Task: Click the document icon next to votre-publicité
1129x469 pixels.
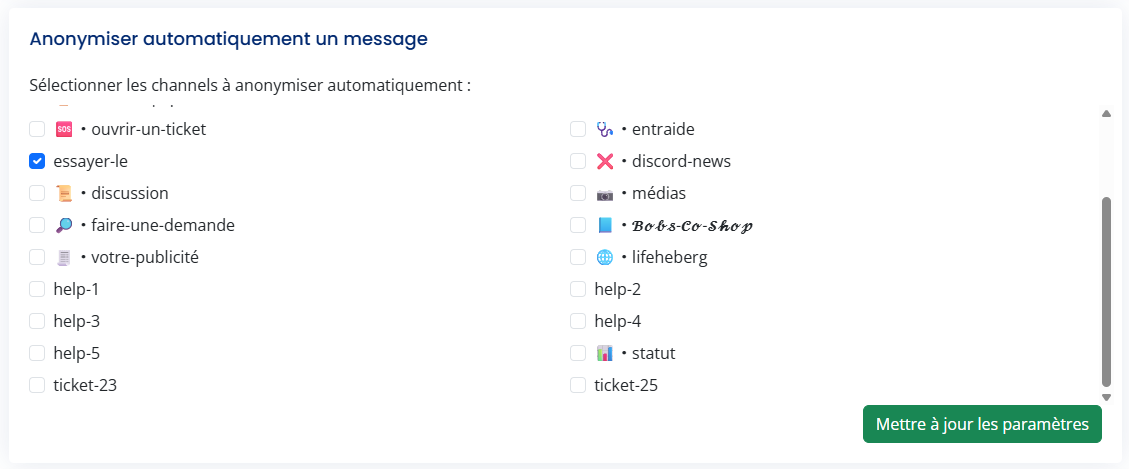Action: point(64,257)
